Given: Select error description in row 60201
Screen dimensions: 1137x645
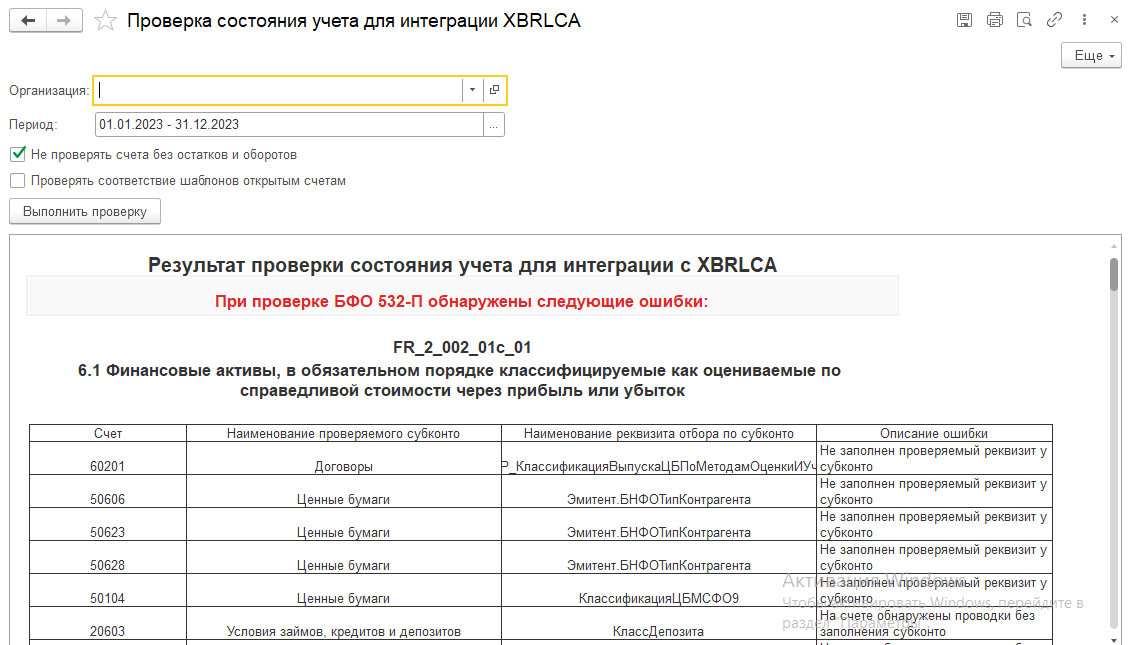Looking at the screenshot, I should [x=934, y=459].
